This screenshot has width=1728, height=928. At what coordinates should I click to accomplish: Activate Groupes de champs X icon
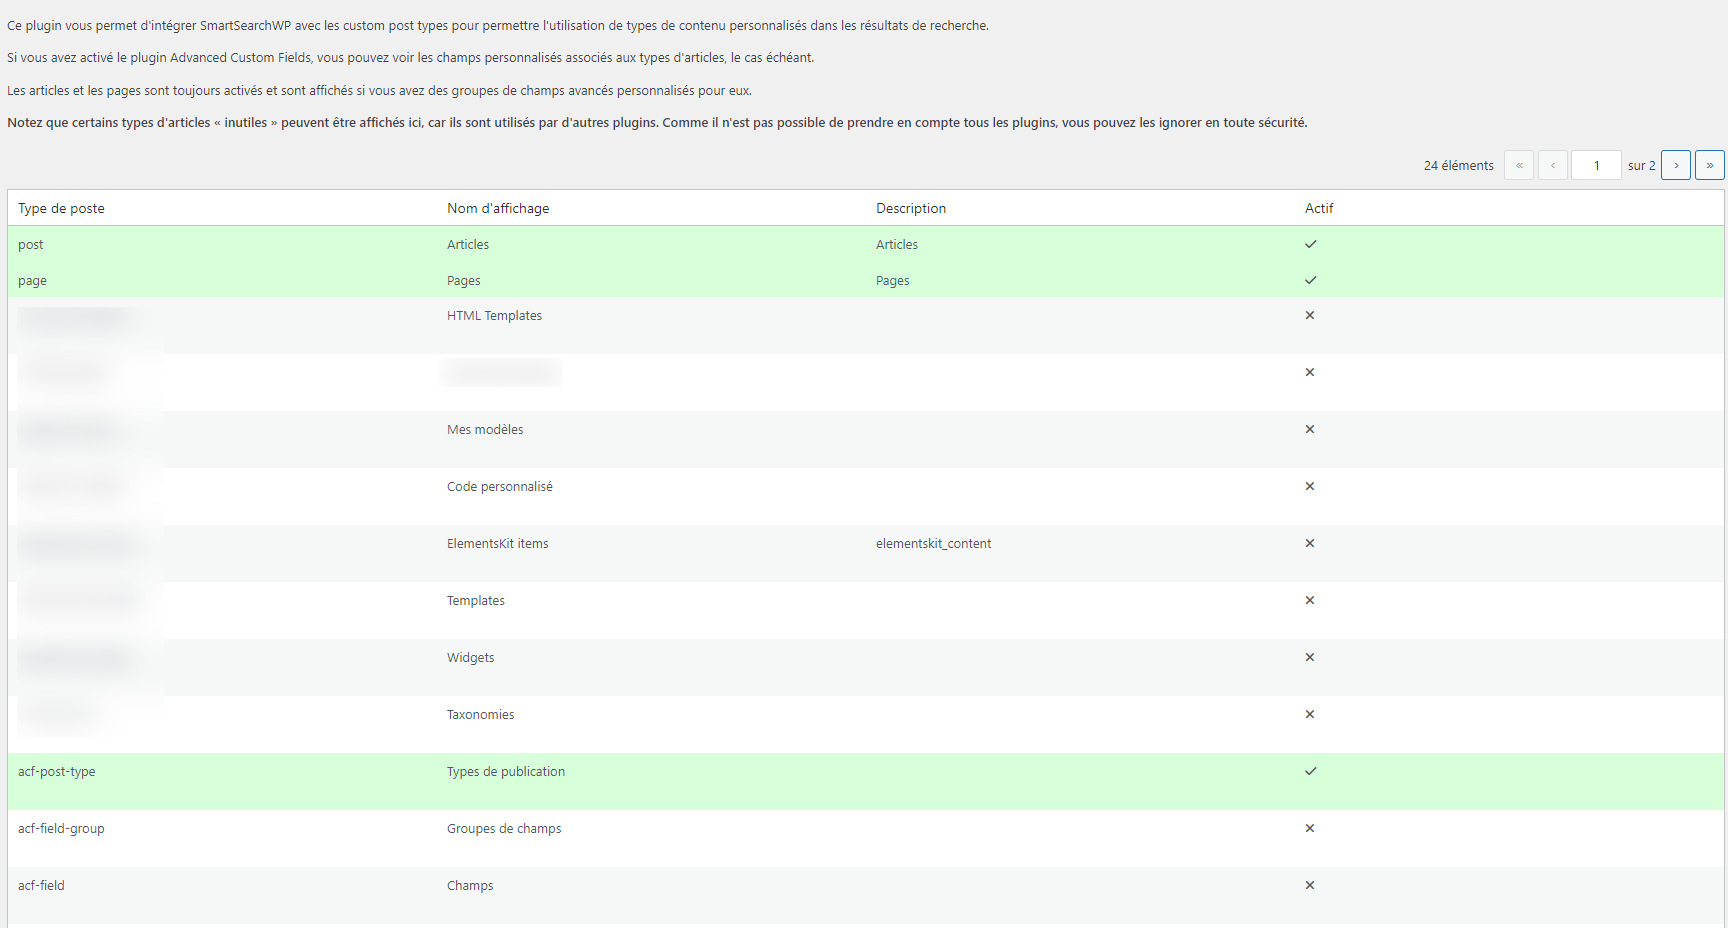[1310, 828]
